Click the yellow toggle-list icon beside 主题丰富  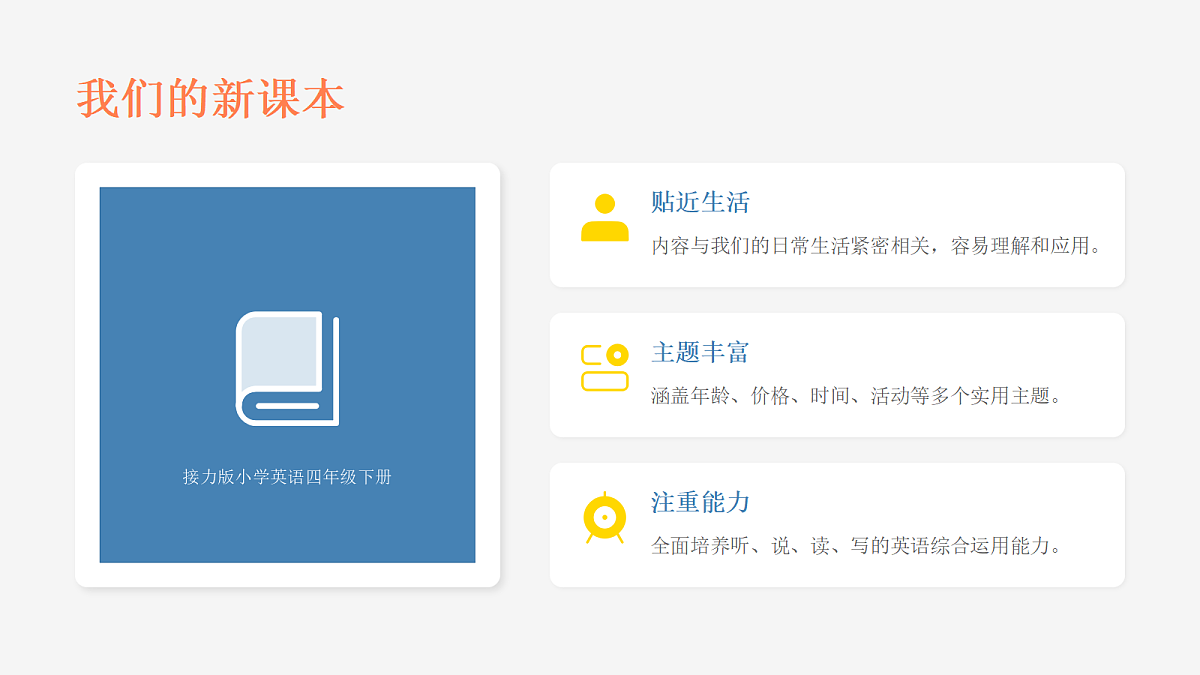pos(605,367)
